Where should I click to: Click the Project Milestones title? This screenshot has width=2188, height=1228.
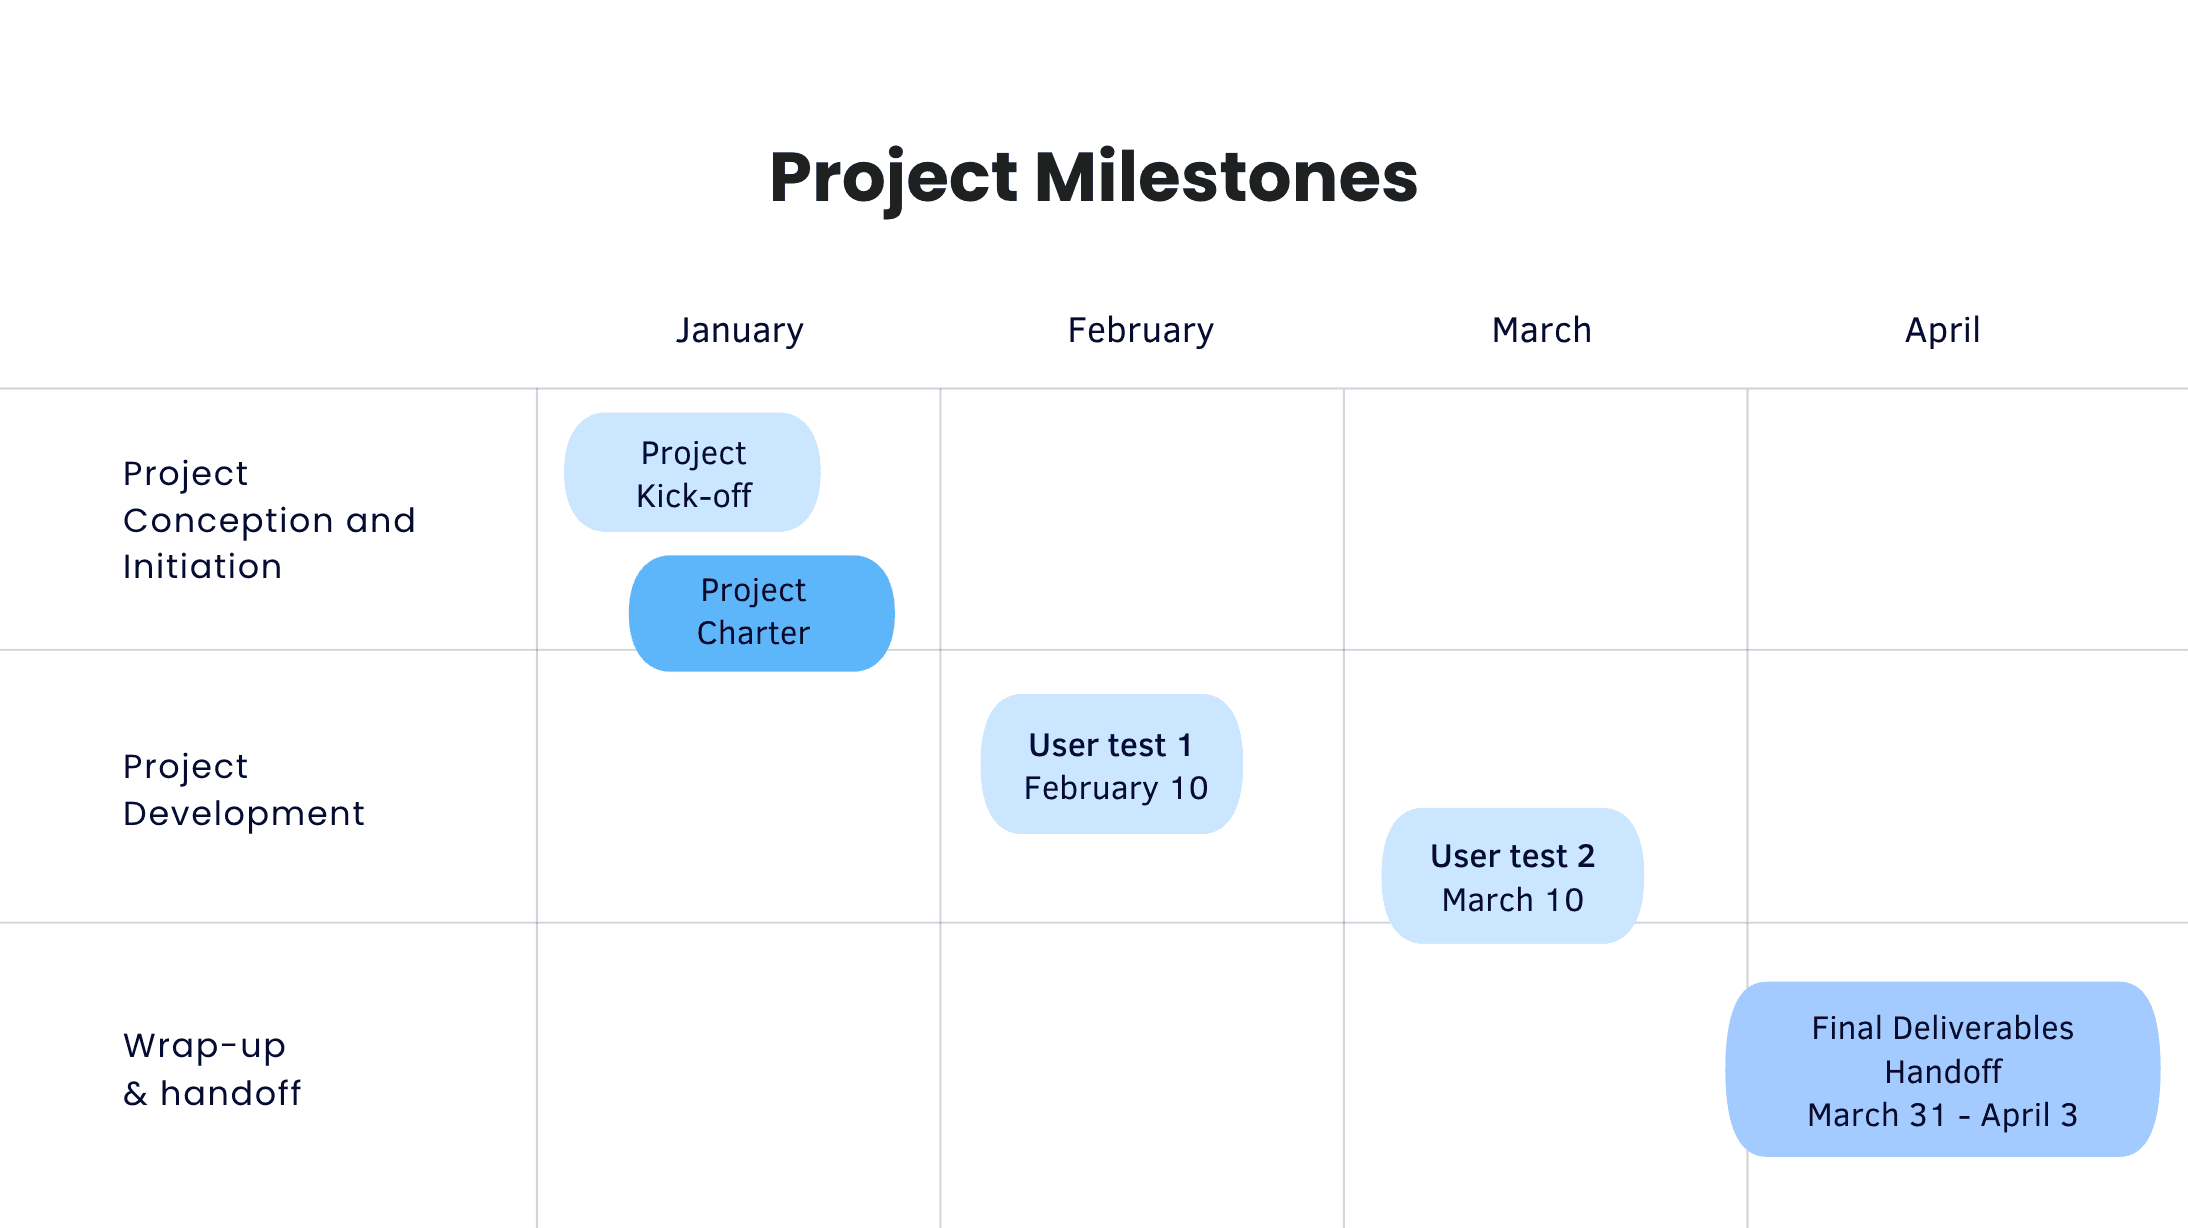[x=1093, y=178]
